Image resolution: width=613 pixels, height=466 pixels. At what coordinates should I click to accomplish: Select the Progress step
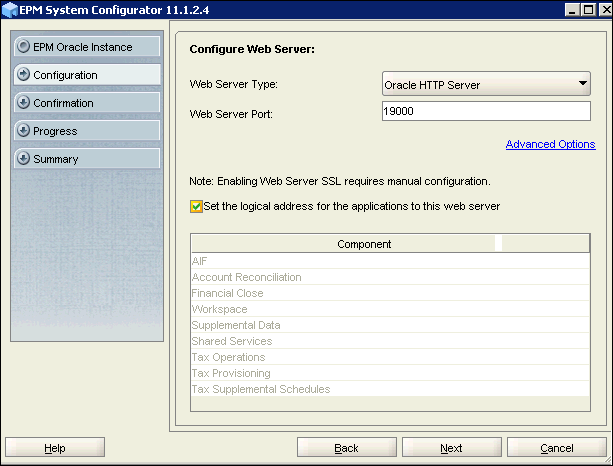point(87,131)
